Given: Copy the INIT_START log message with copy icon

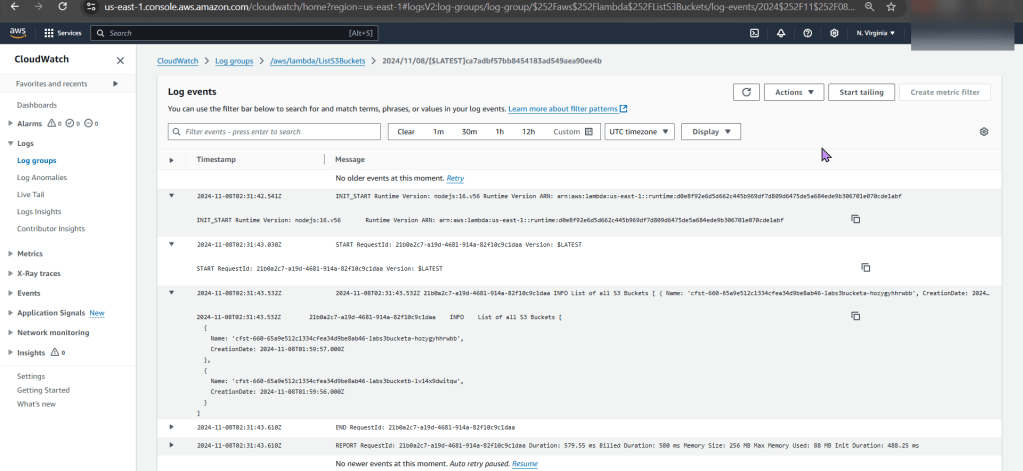Looking at the screenshot, I should (x=855, y=219).
